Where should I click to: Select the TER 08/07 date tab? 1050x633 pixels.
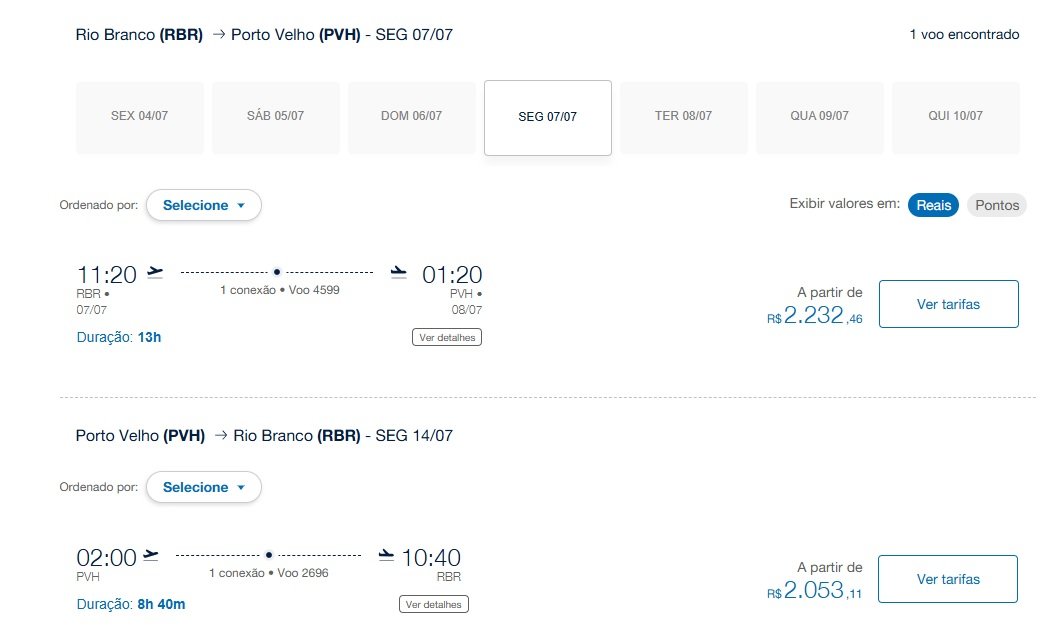click(x=683, y=116)
